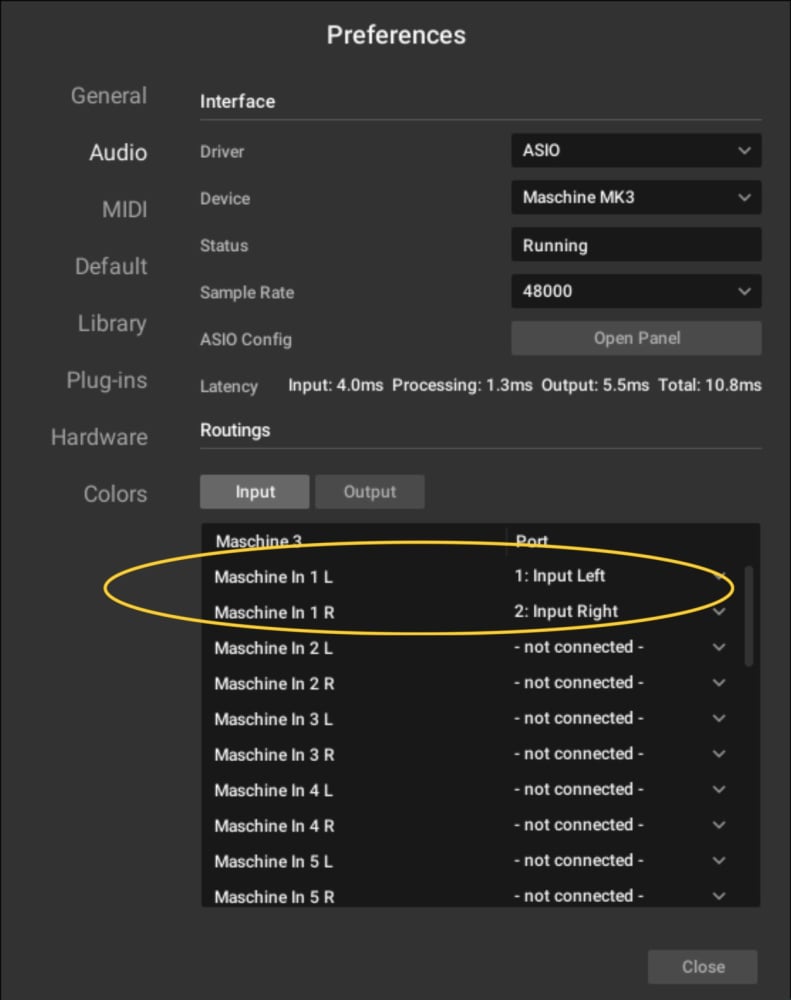
Task: Open port dropdown for Maschine In 5 R
Action: pyautogui.click(x=720, y=896)
